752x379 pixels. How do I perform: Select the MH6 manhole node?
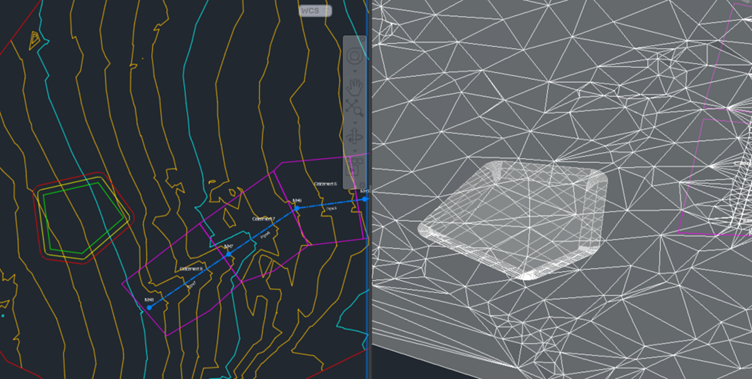tap(297, 208)
